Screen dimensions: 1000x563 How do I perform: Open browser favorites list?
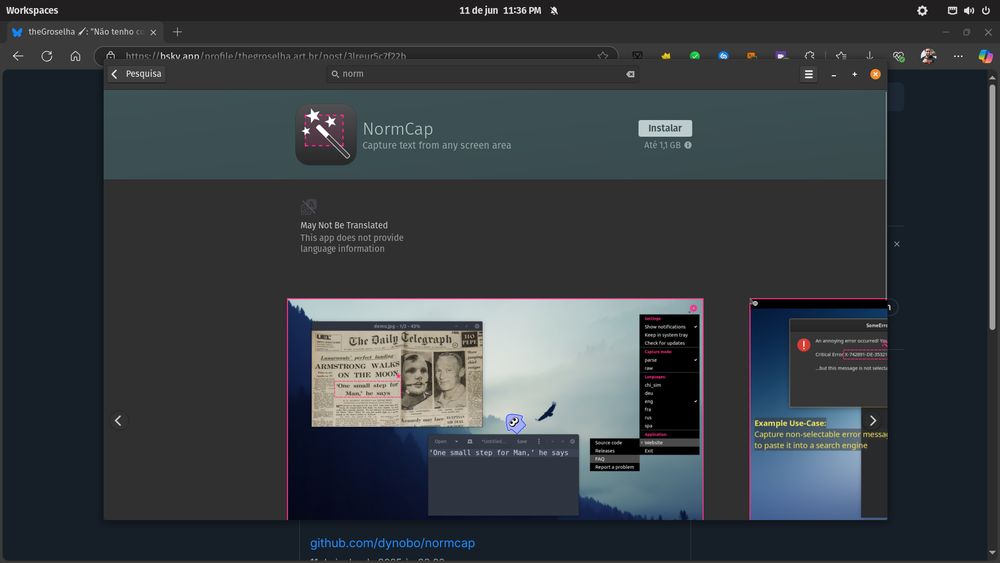841,56
